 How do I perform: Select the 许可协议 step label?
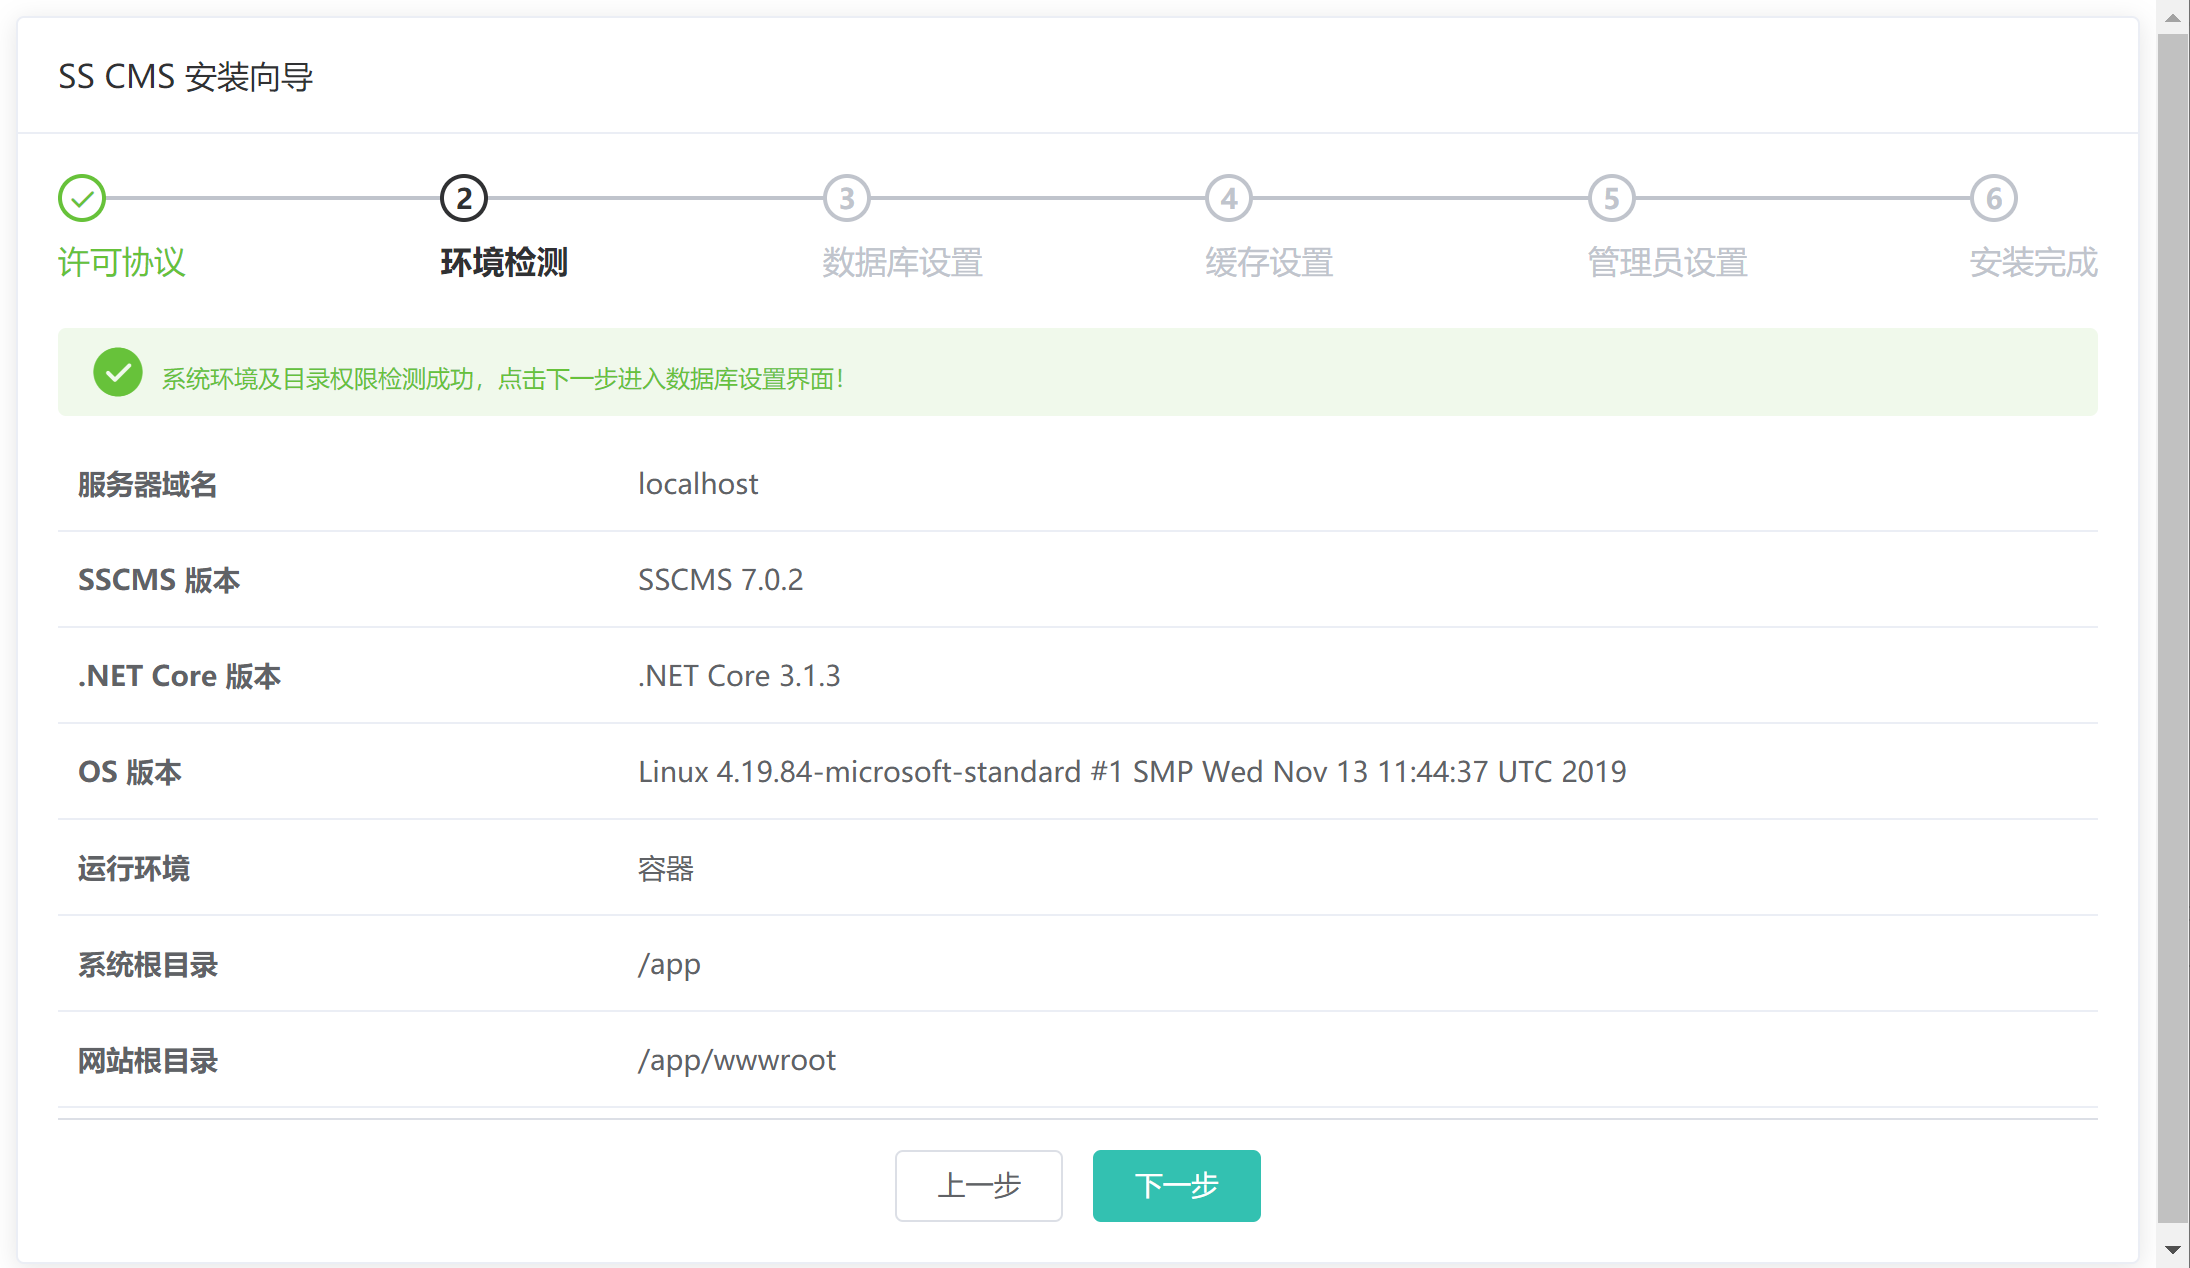[122, 262]
